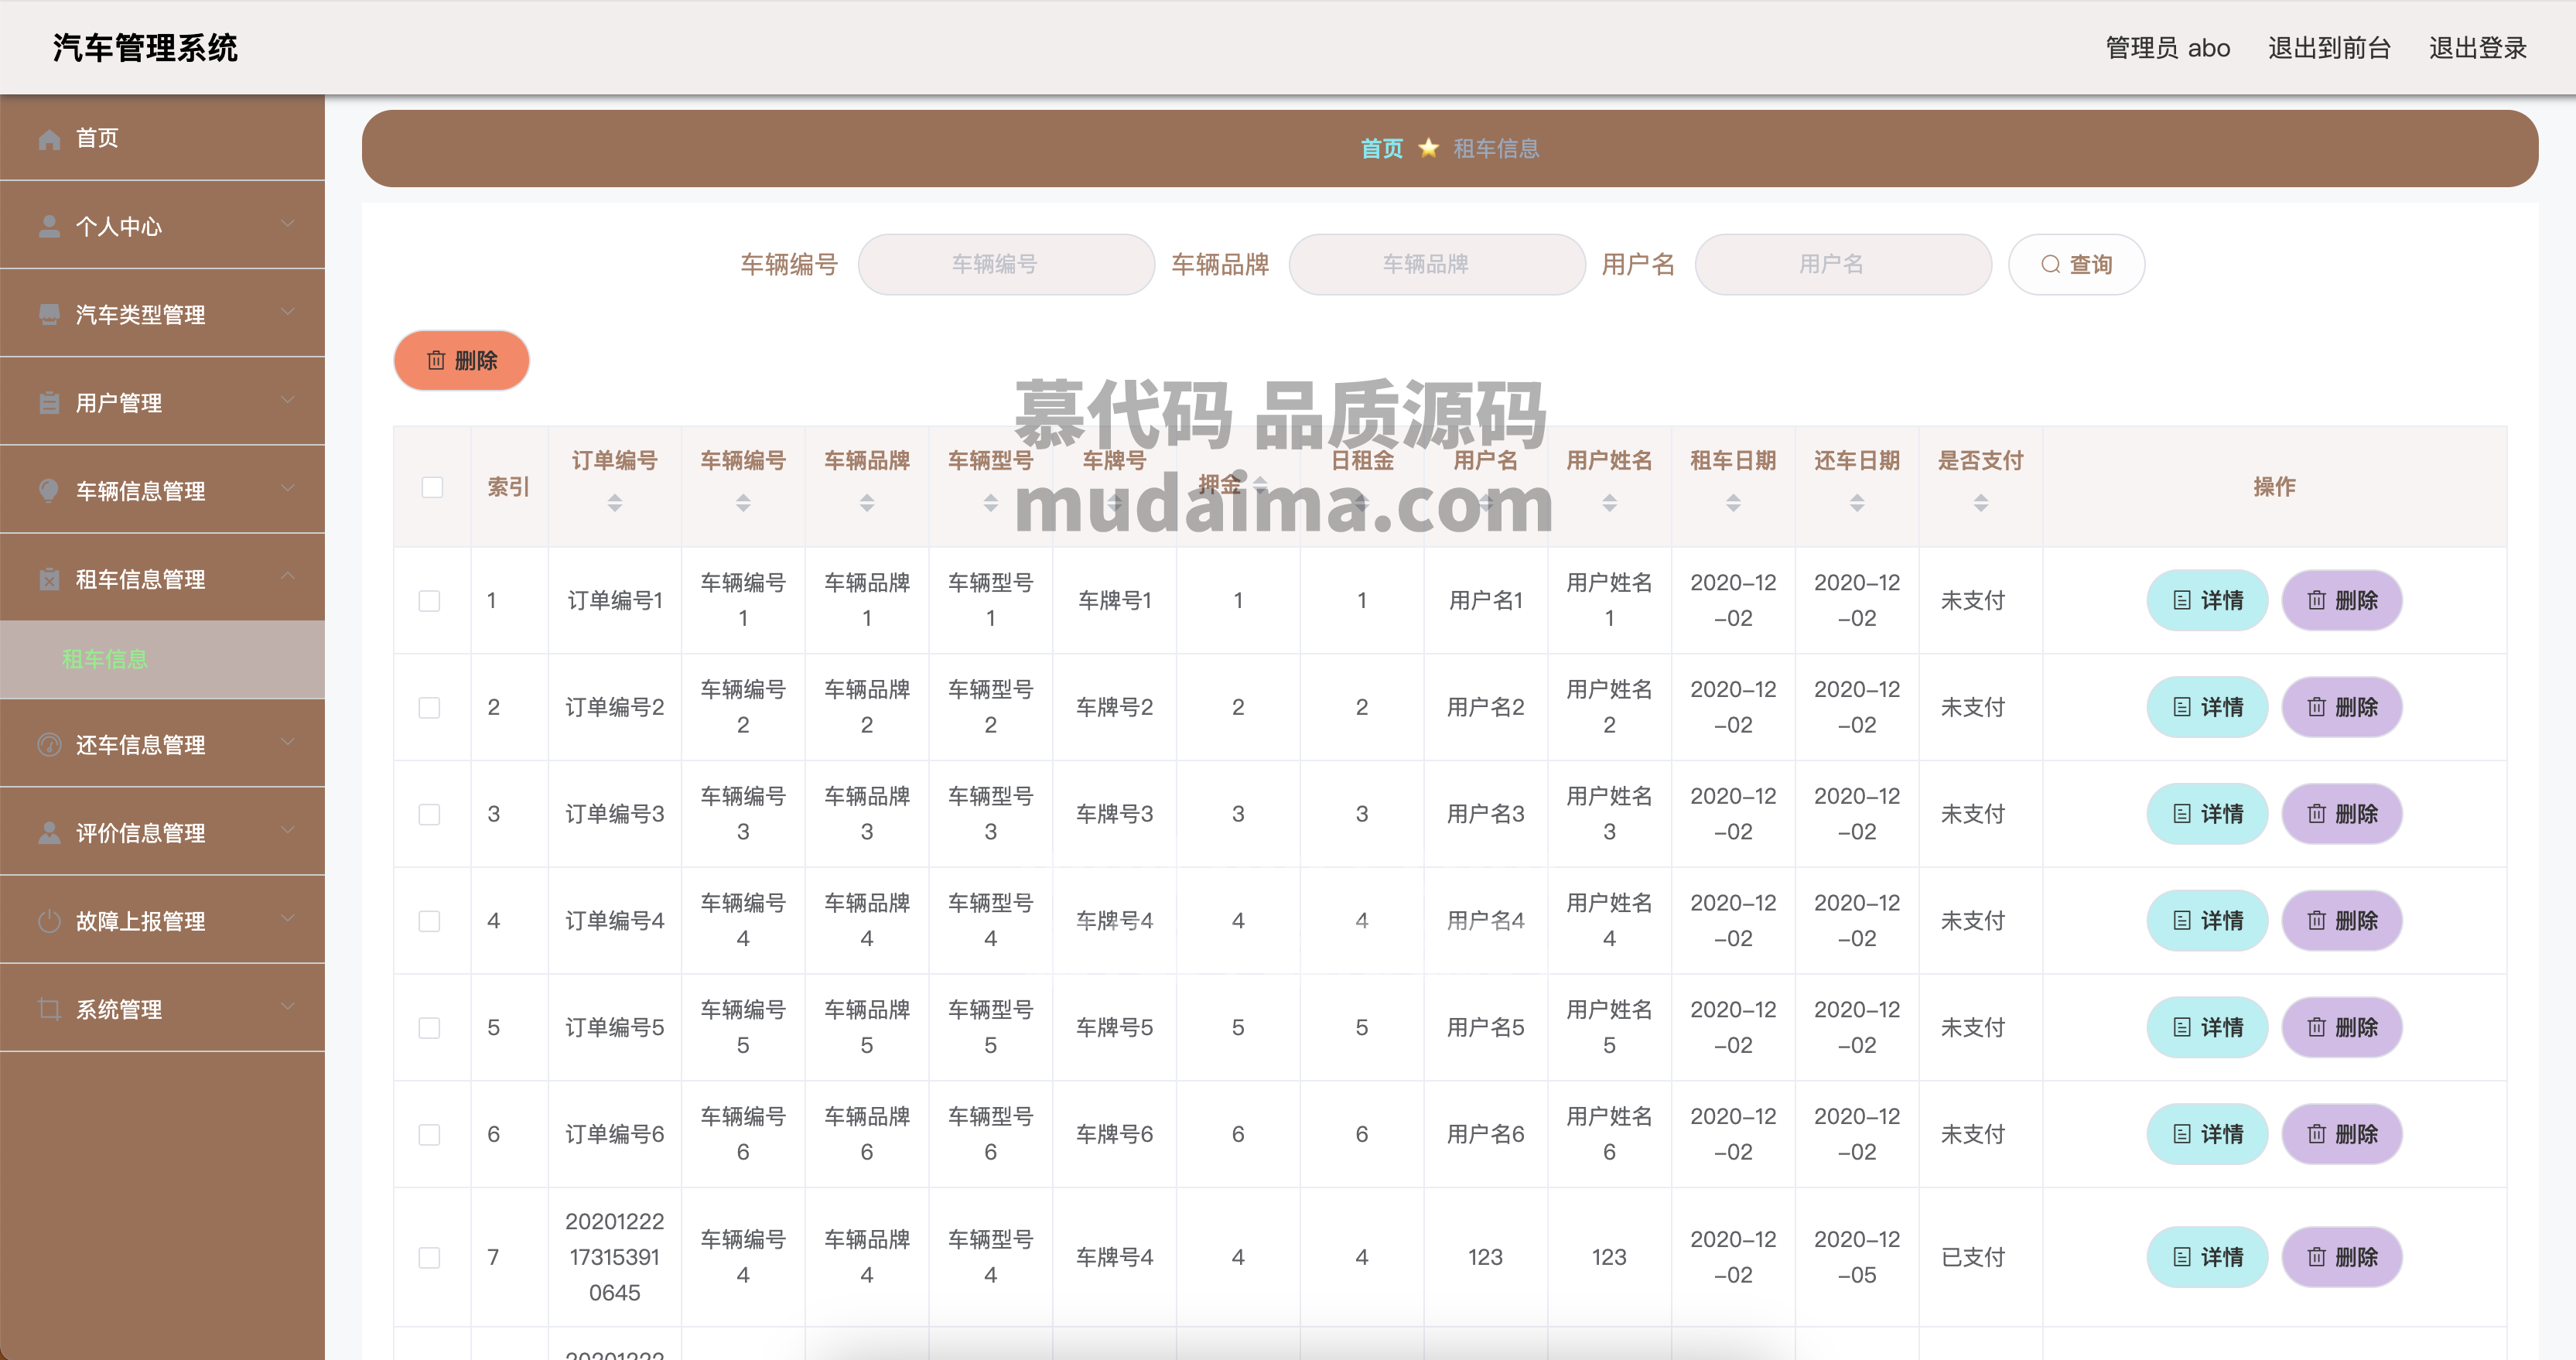Screen dimensions: 2576x1360
Task: Click the clipboard icon beside 用户管理
Action: (x=49, y=403)
